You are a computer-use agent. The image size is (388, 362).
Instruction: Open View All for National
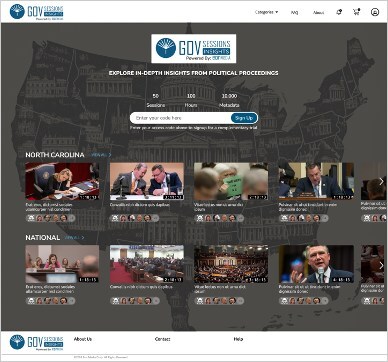(x=74, y=238)
